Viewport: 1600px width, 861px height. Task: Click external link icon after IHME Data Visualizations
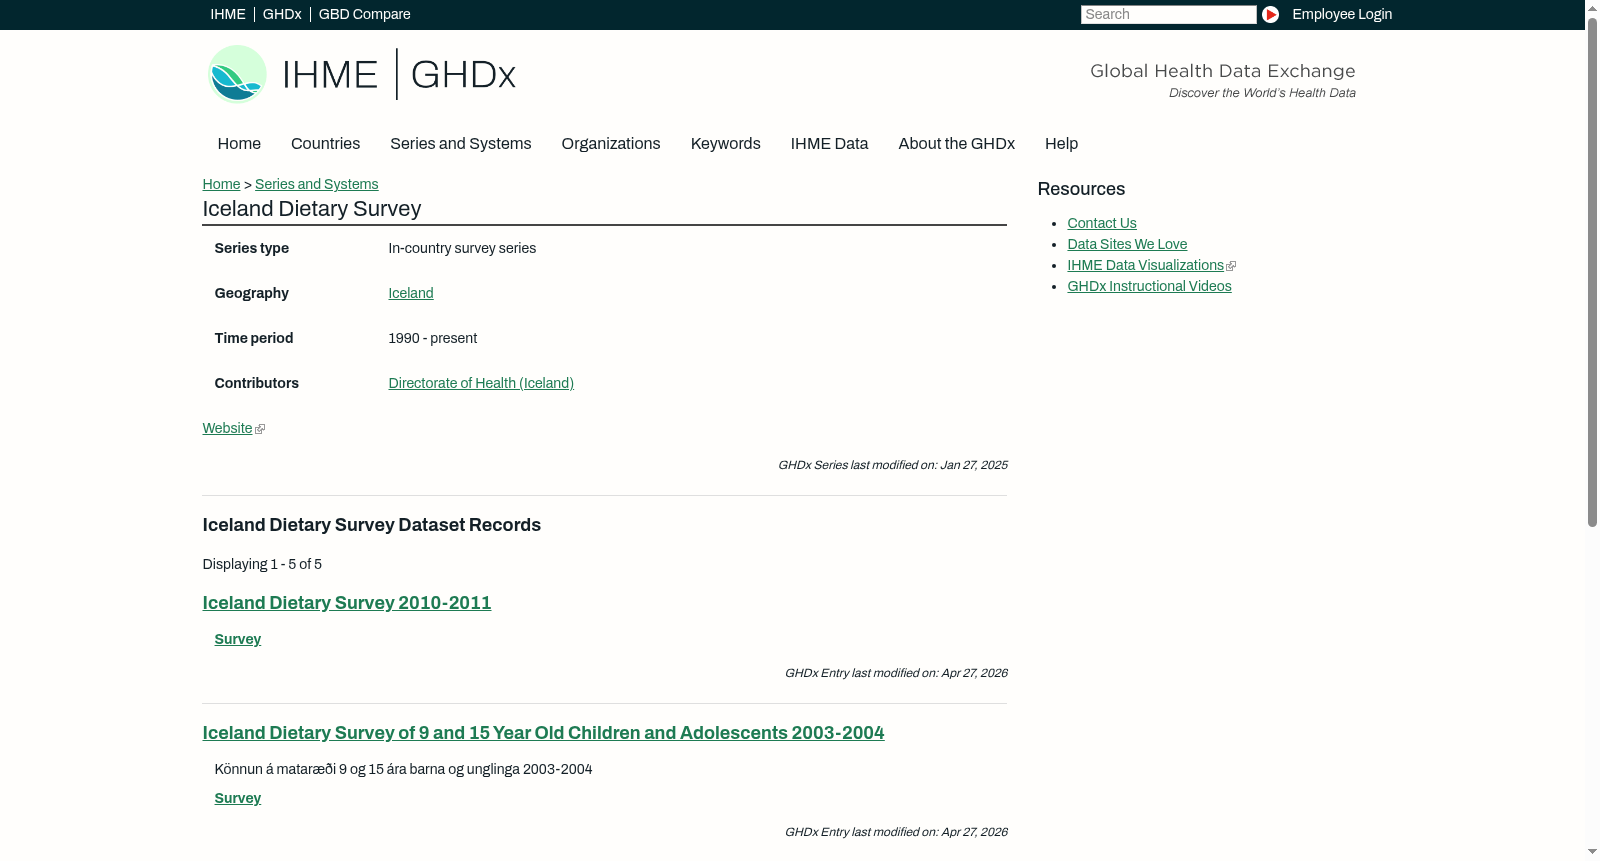pyautogui.click(x=1231, y=266)
